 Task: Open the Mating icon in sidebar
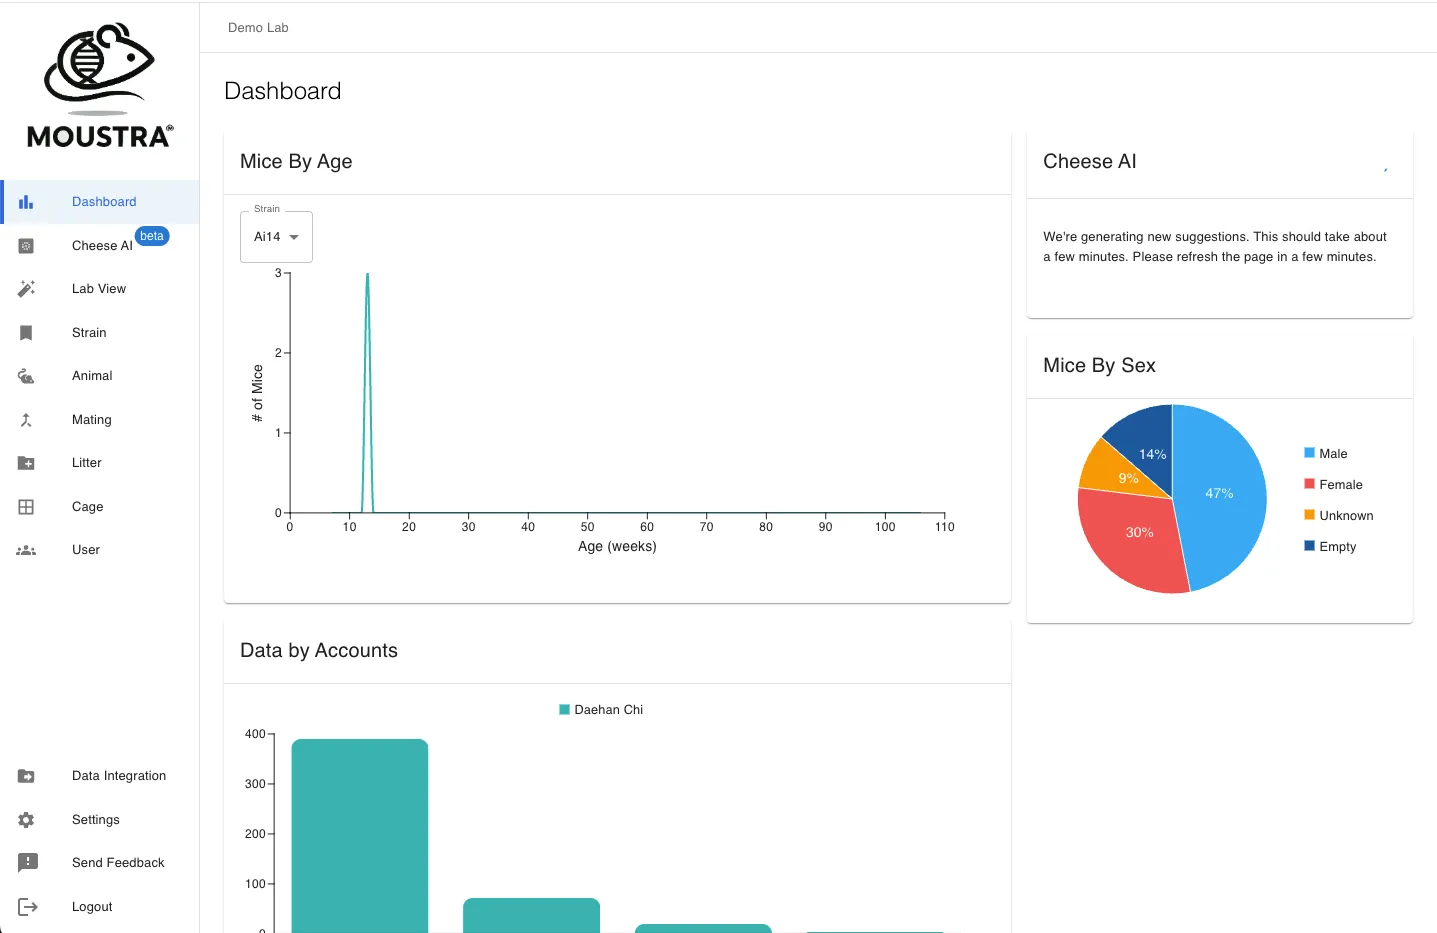26,419
